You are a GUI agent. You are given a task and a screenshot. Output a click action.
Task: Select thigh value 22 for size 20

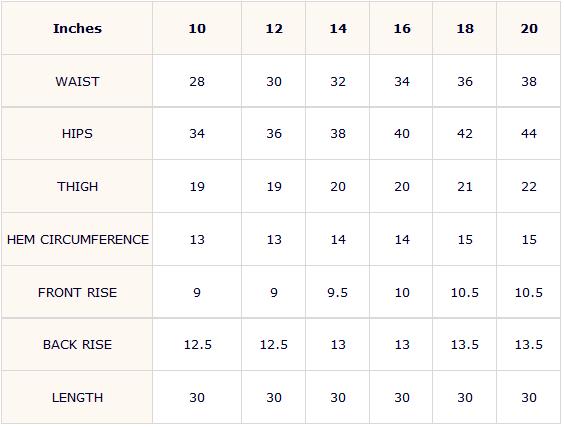(x=529, y=187)
